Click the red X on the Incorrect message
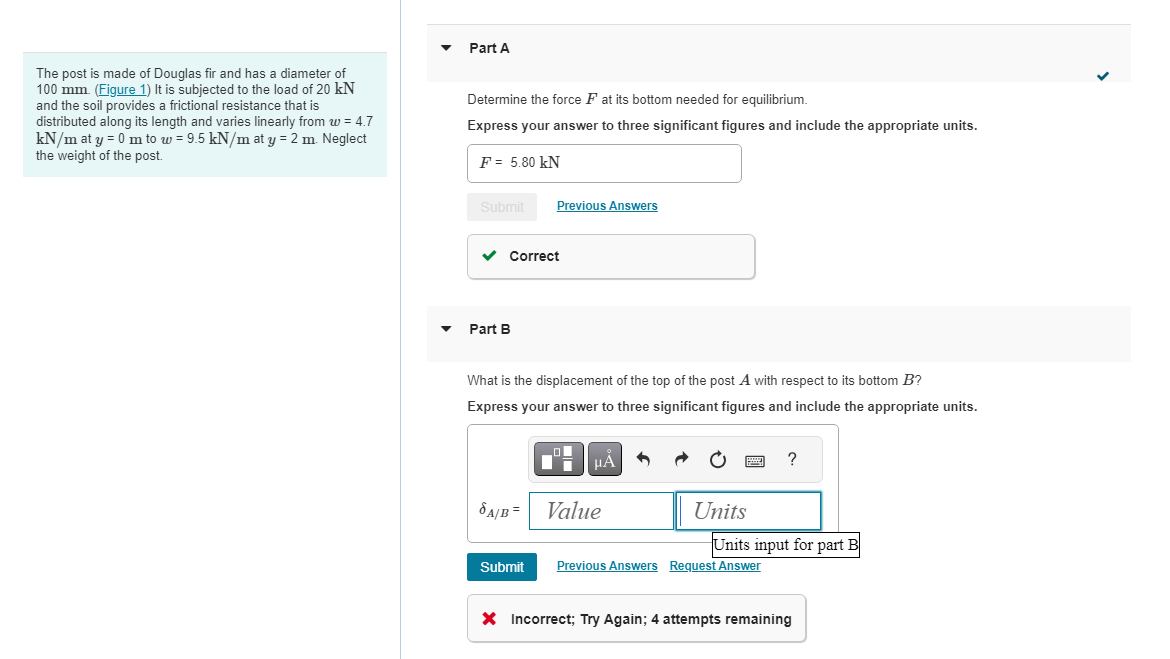This screenshot has height=659, width=1170. point(490,618)
